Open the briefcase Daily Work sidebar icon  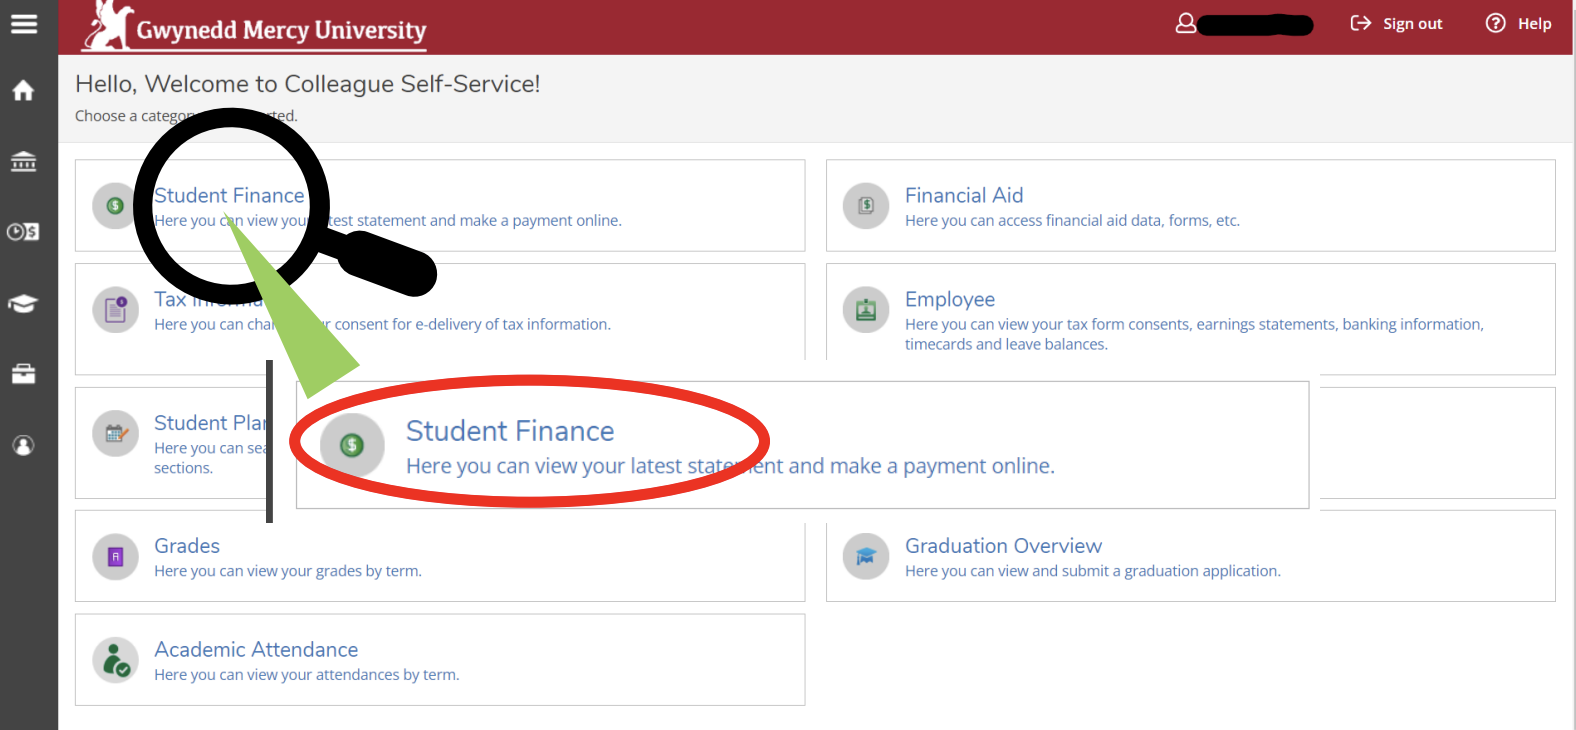(23, 374)
